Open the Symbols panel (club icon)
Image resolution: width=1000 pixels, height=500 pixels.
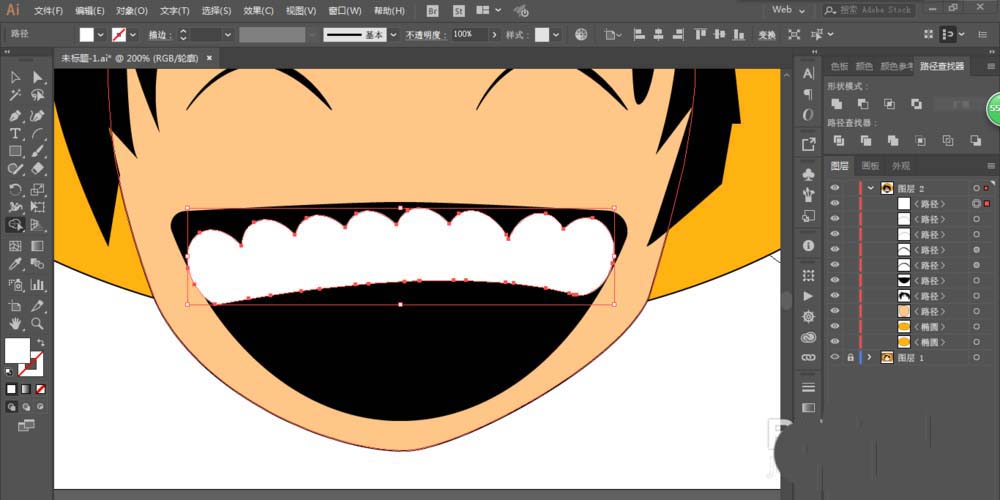coord(808,174)
